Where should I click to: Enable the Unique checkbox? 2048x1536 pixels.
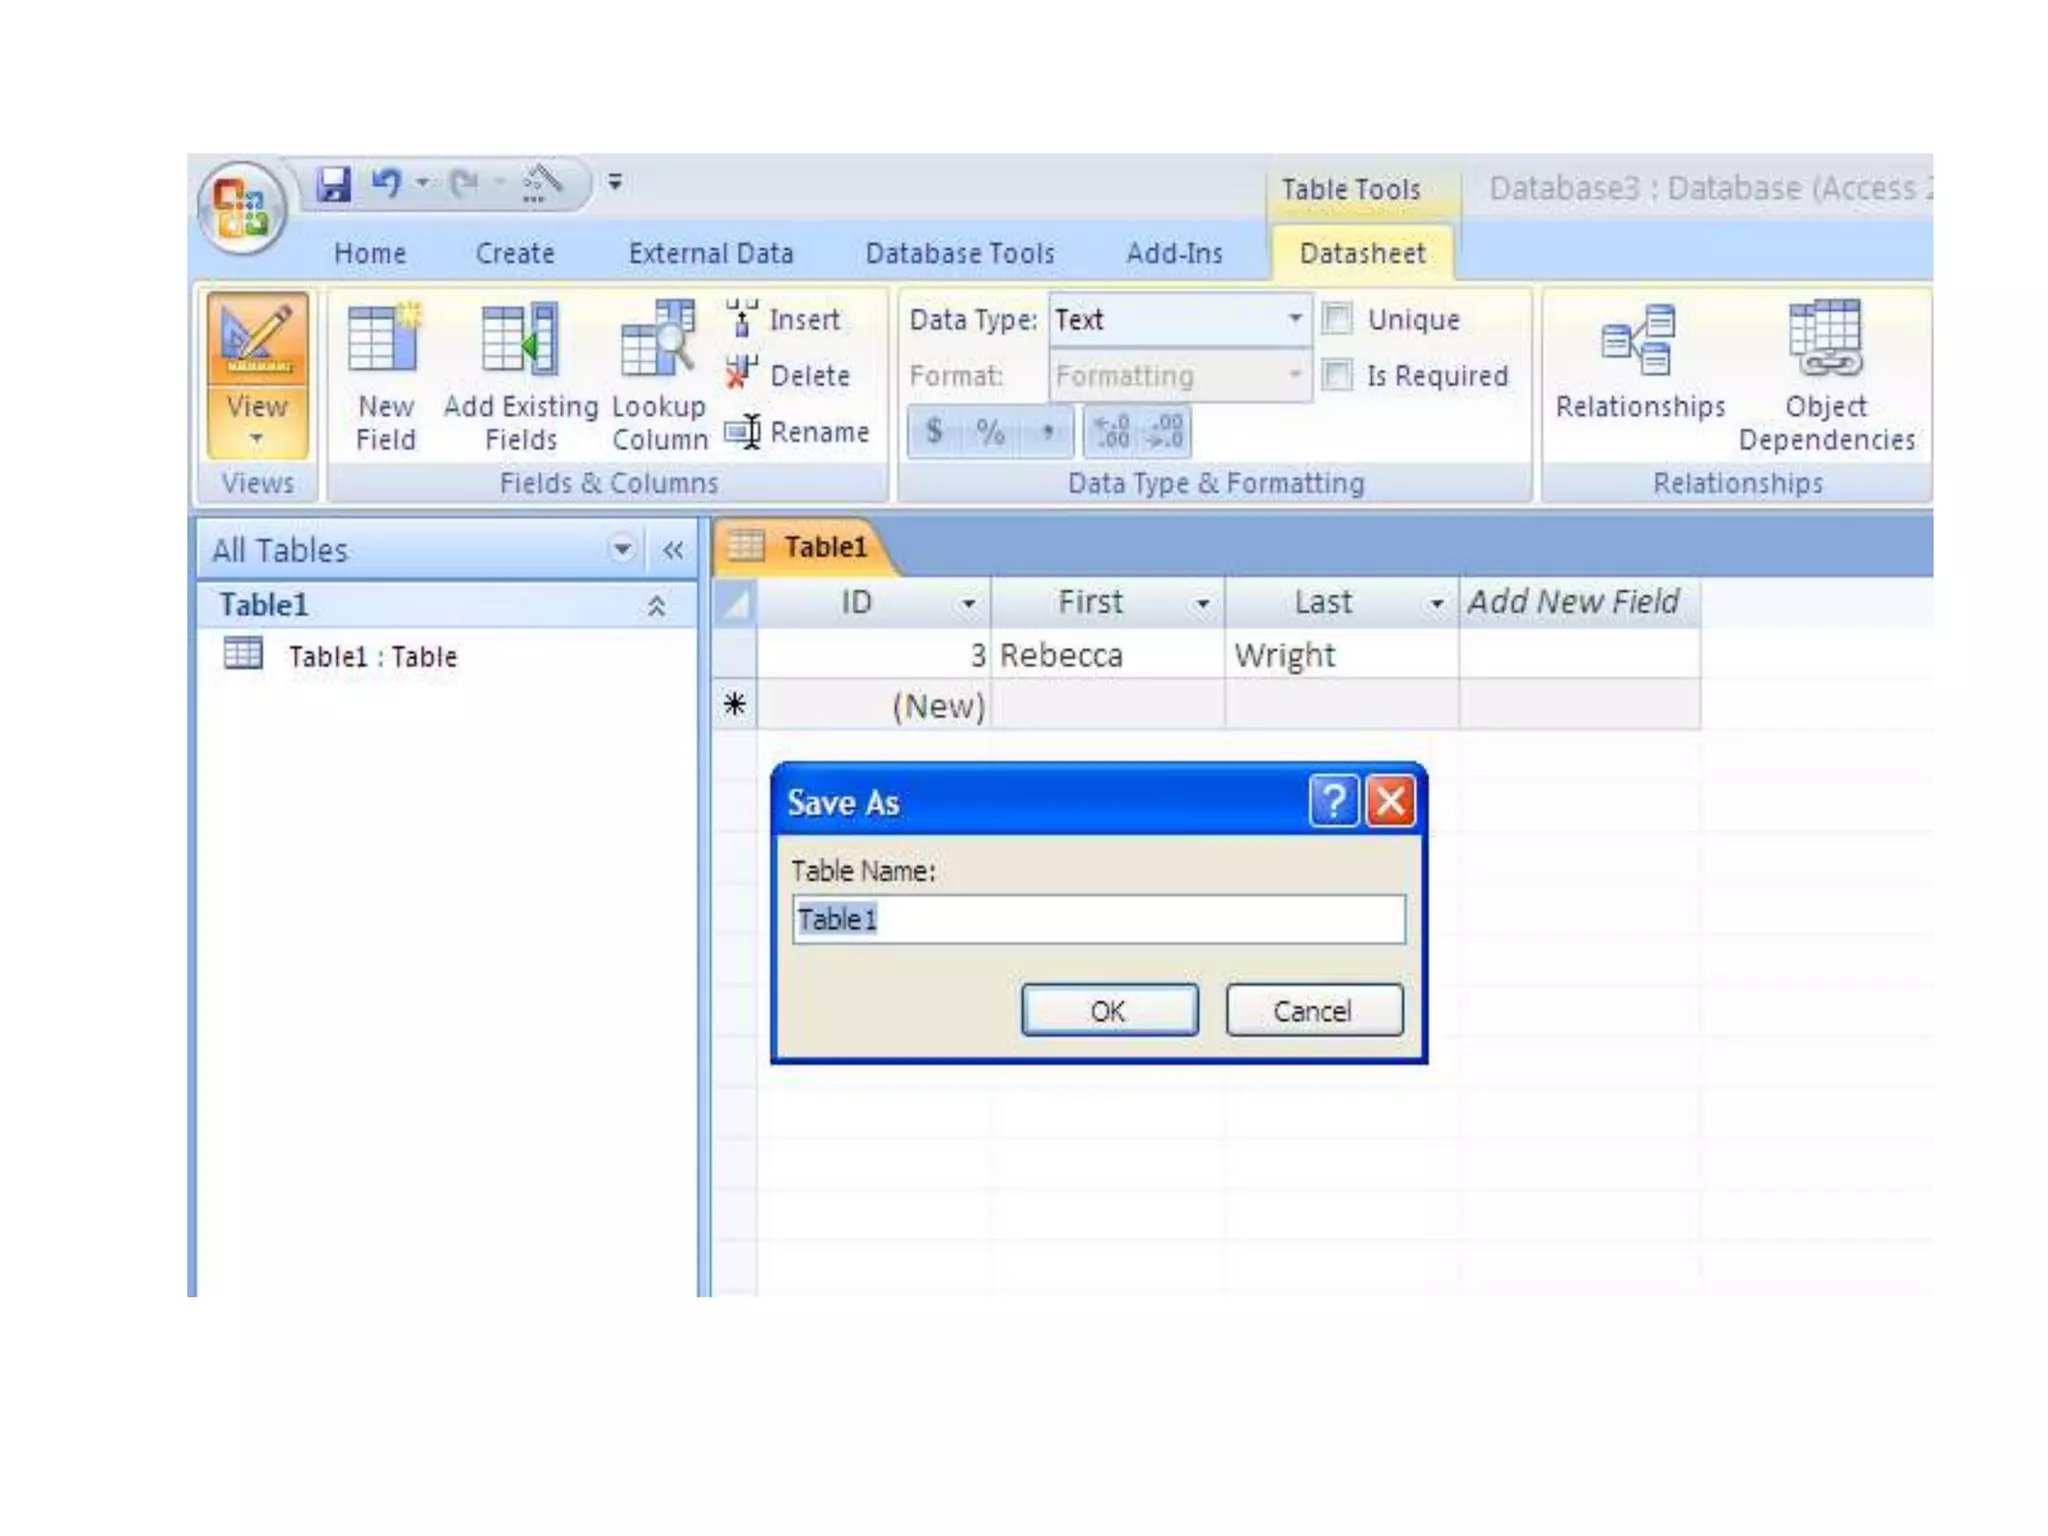[x=1337, y=319]
